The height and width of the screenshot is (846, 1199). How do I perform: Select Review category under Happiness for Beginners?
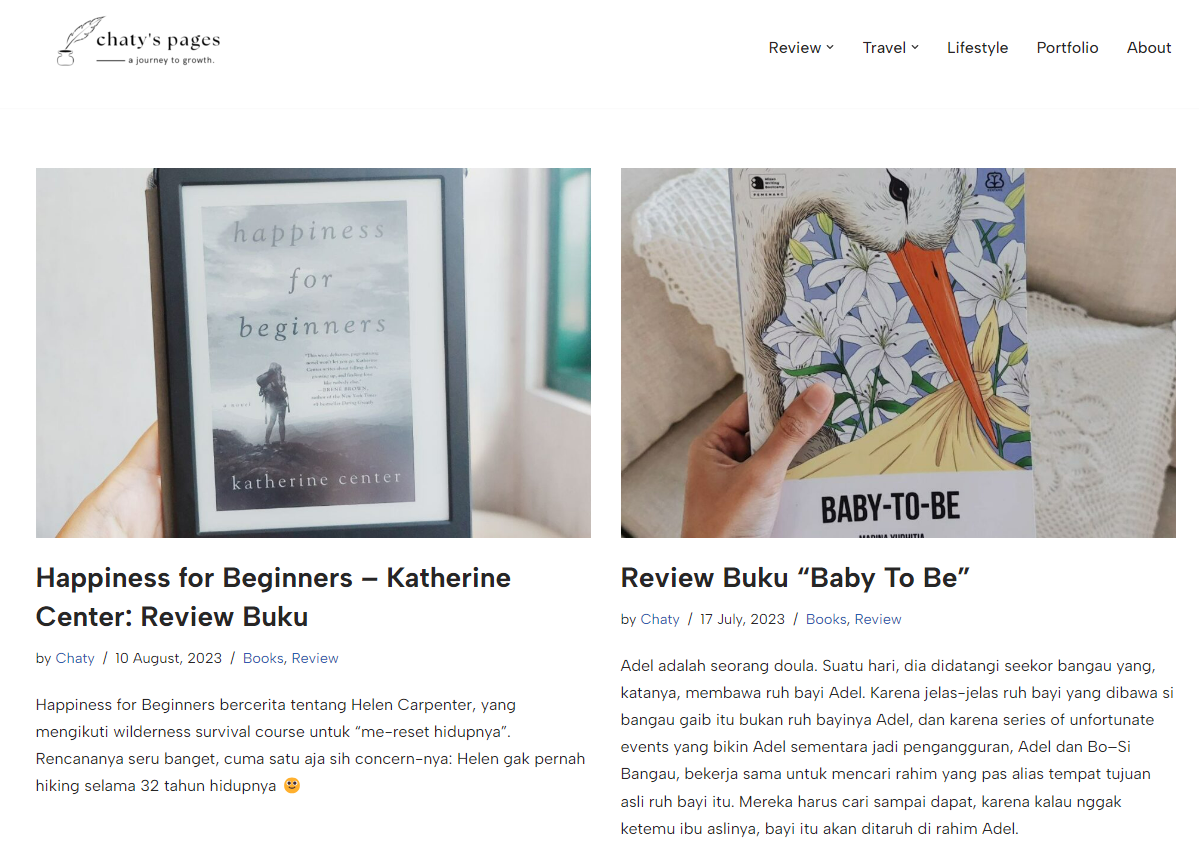[314, 658]
